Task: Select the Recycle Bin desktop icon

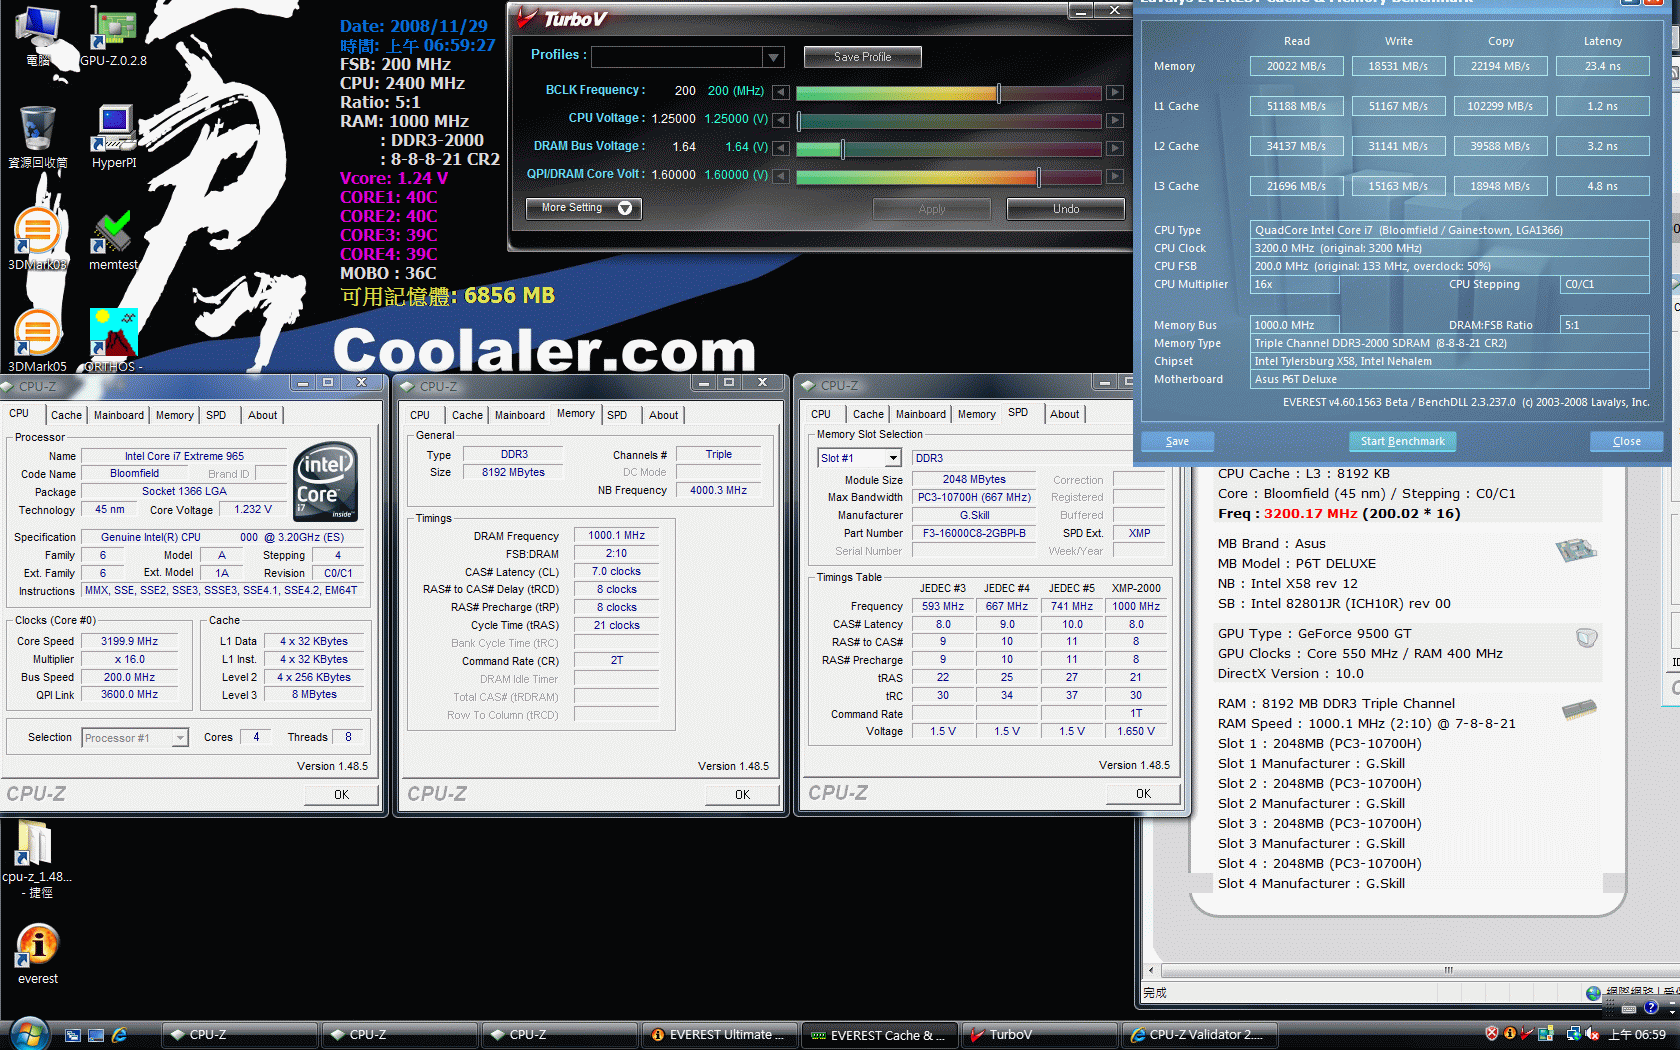Action: [x=38, y=138]
